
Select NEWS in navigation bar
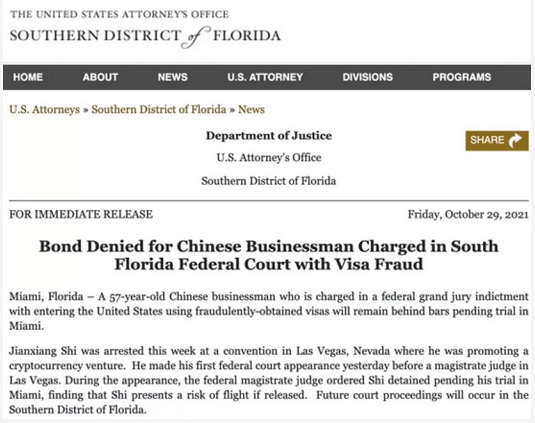point(173,77)
